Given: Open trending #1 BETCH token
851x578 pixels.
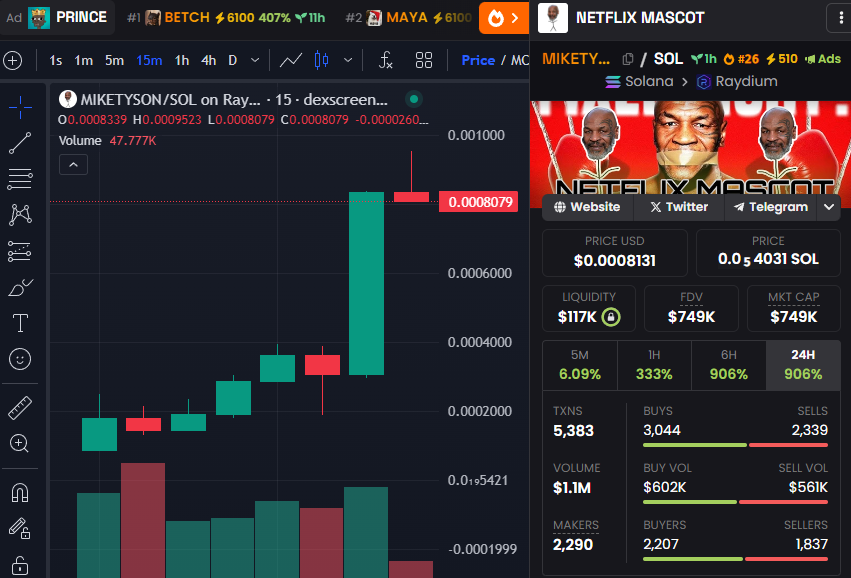Looking at the screenshot, I should tap(226, 18).
